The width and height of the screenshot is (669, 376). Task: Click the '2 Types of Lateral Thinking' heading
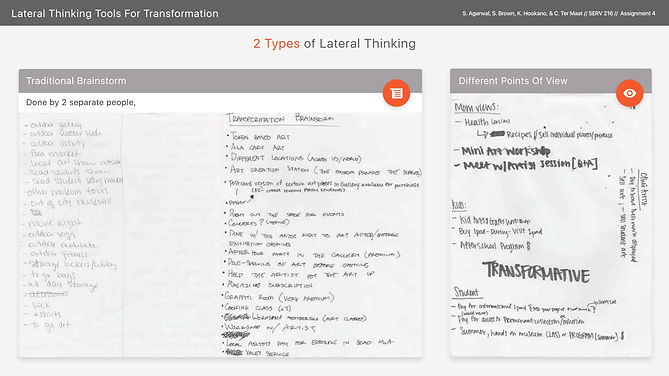click(x=334, y=44)
